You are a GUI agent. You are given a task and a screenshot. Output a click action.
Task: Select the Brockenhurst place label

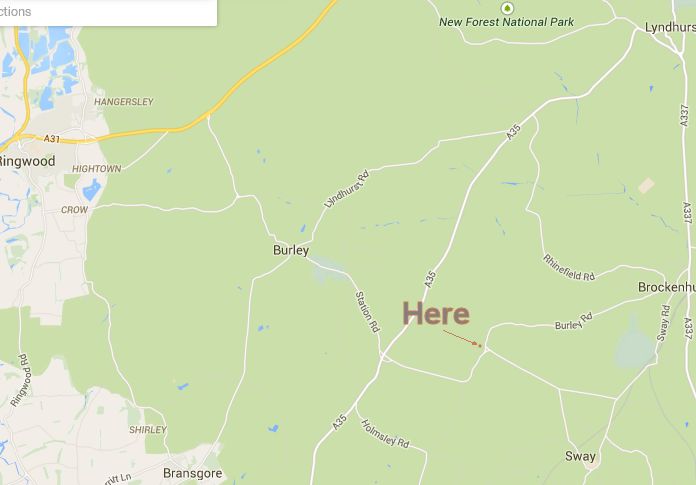pyautogui.click(x=667, y=287)
